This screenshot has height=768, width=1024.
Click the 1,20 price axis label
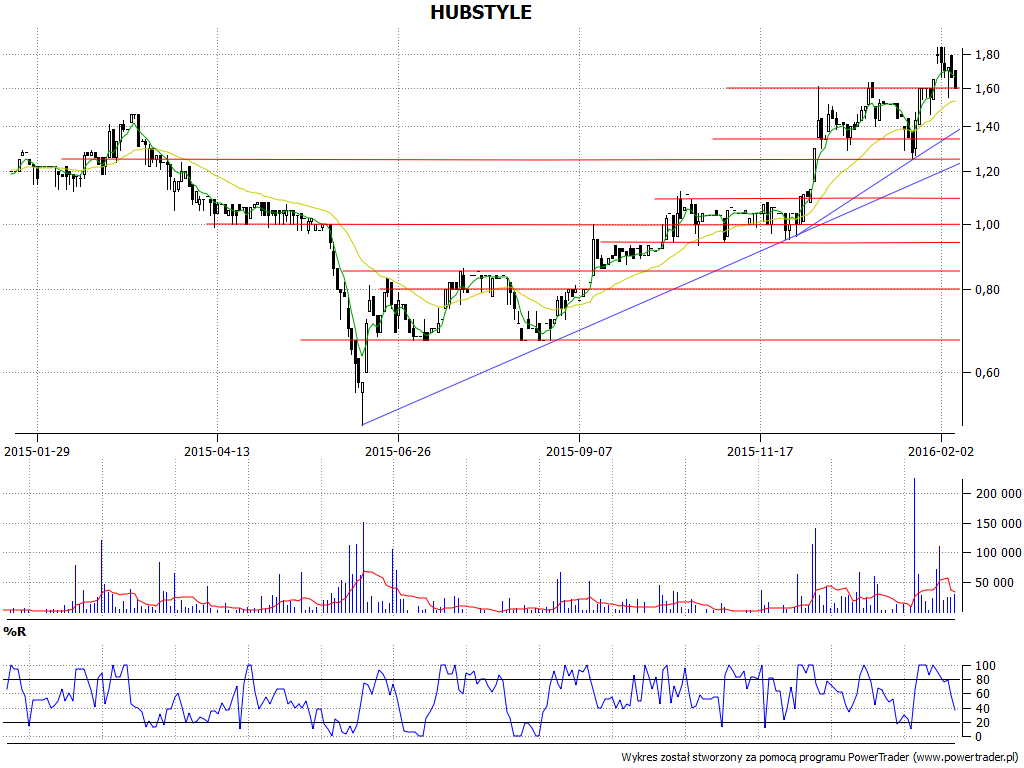coord(987,172)
